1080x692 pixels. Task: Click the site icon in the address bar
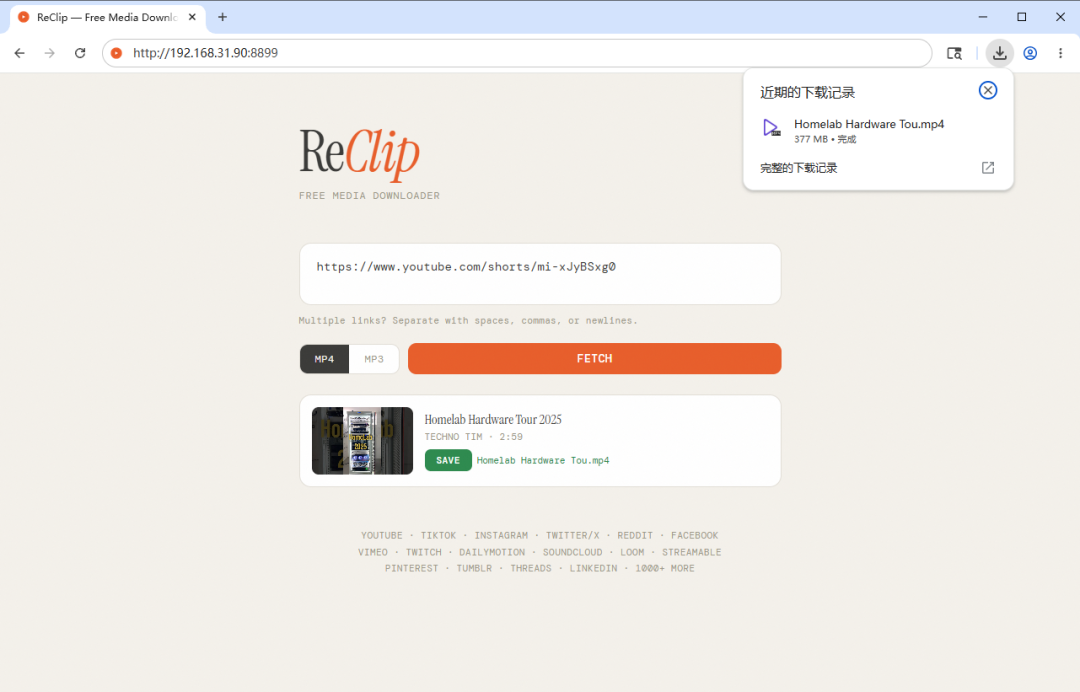point(116,53)
